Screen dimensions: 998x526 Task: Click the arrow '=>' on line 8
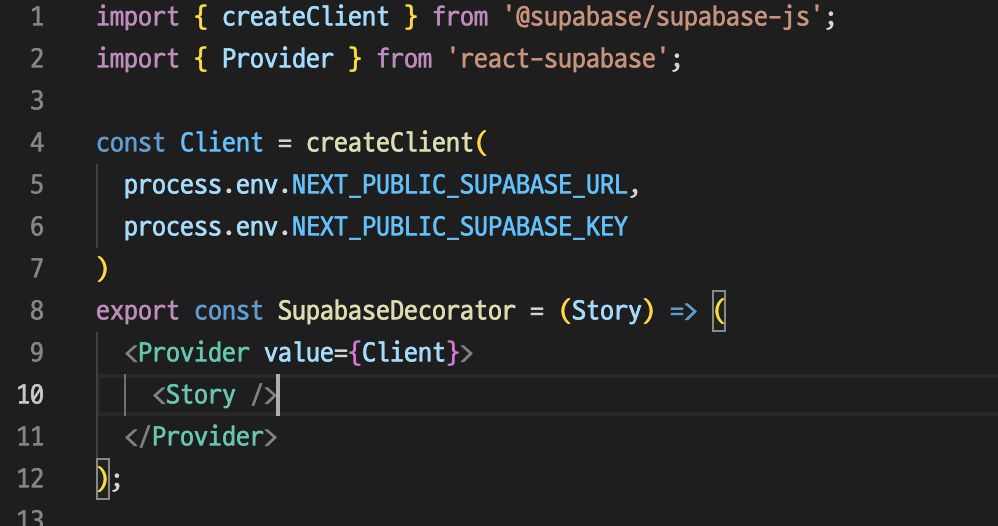point(684,311)
